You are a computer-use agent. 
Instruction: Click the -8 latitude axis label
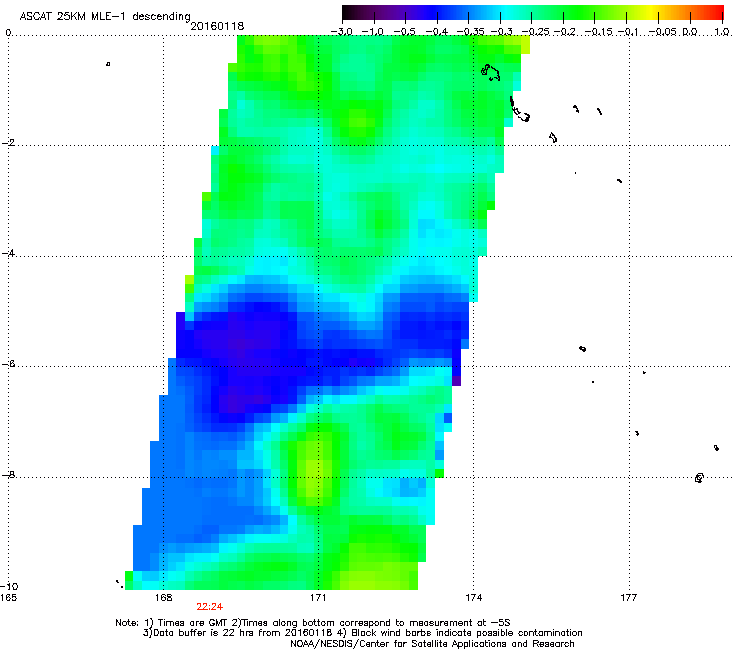click(x=8, y=474)
